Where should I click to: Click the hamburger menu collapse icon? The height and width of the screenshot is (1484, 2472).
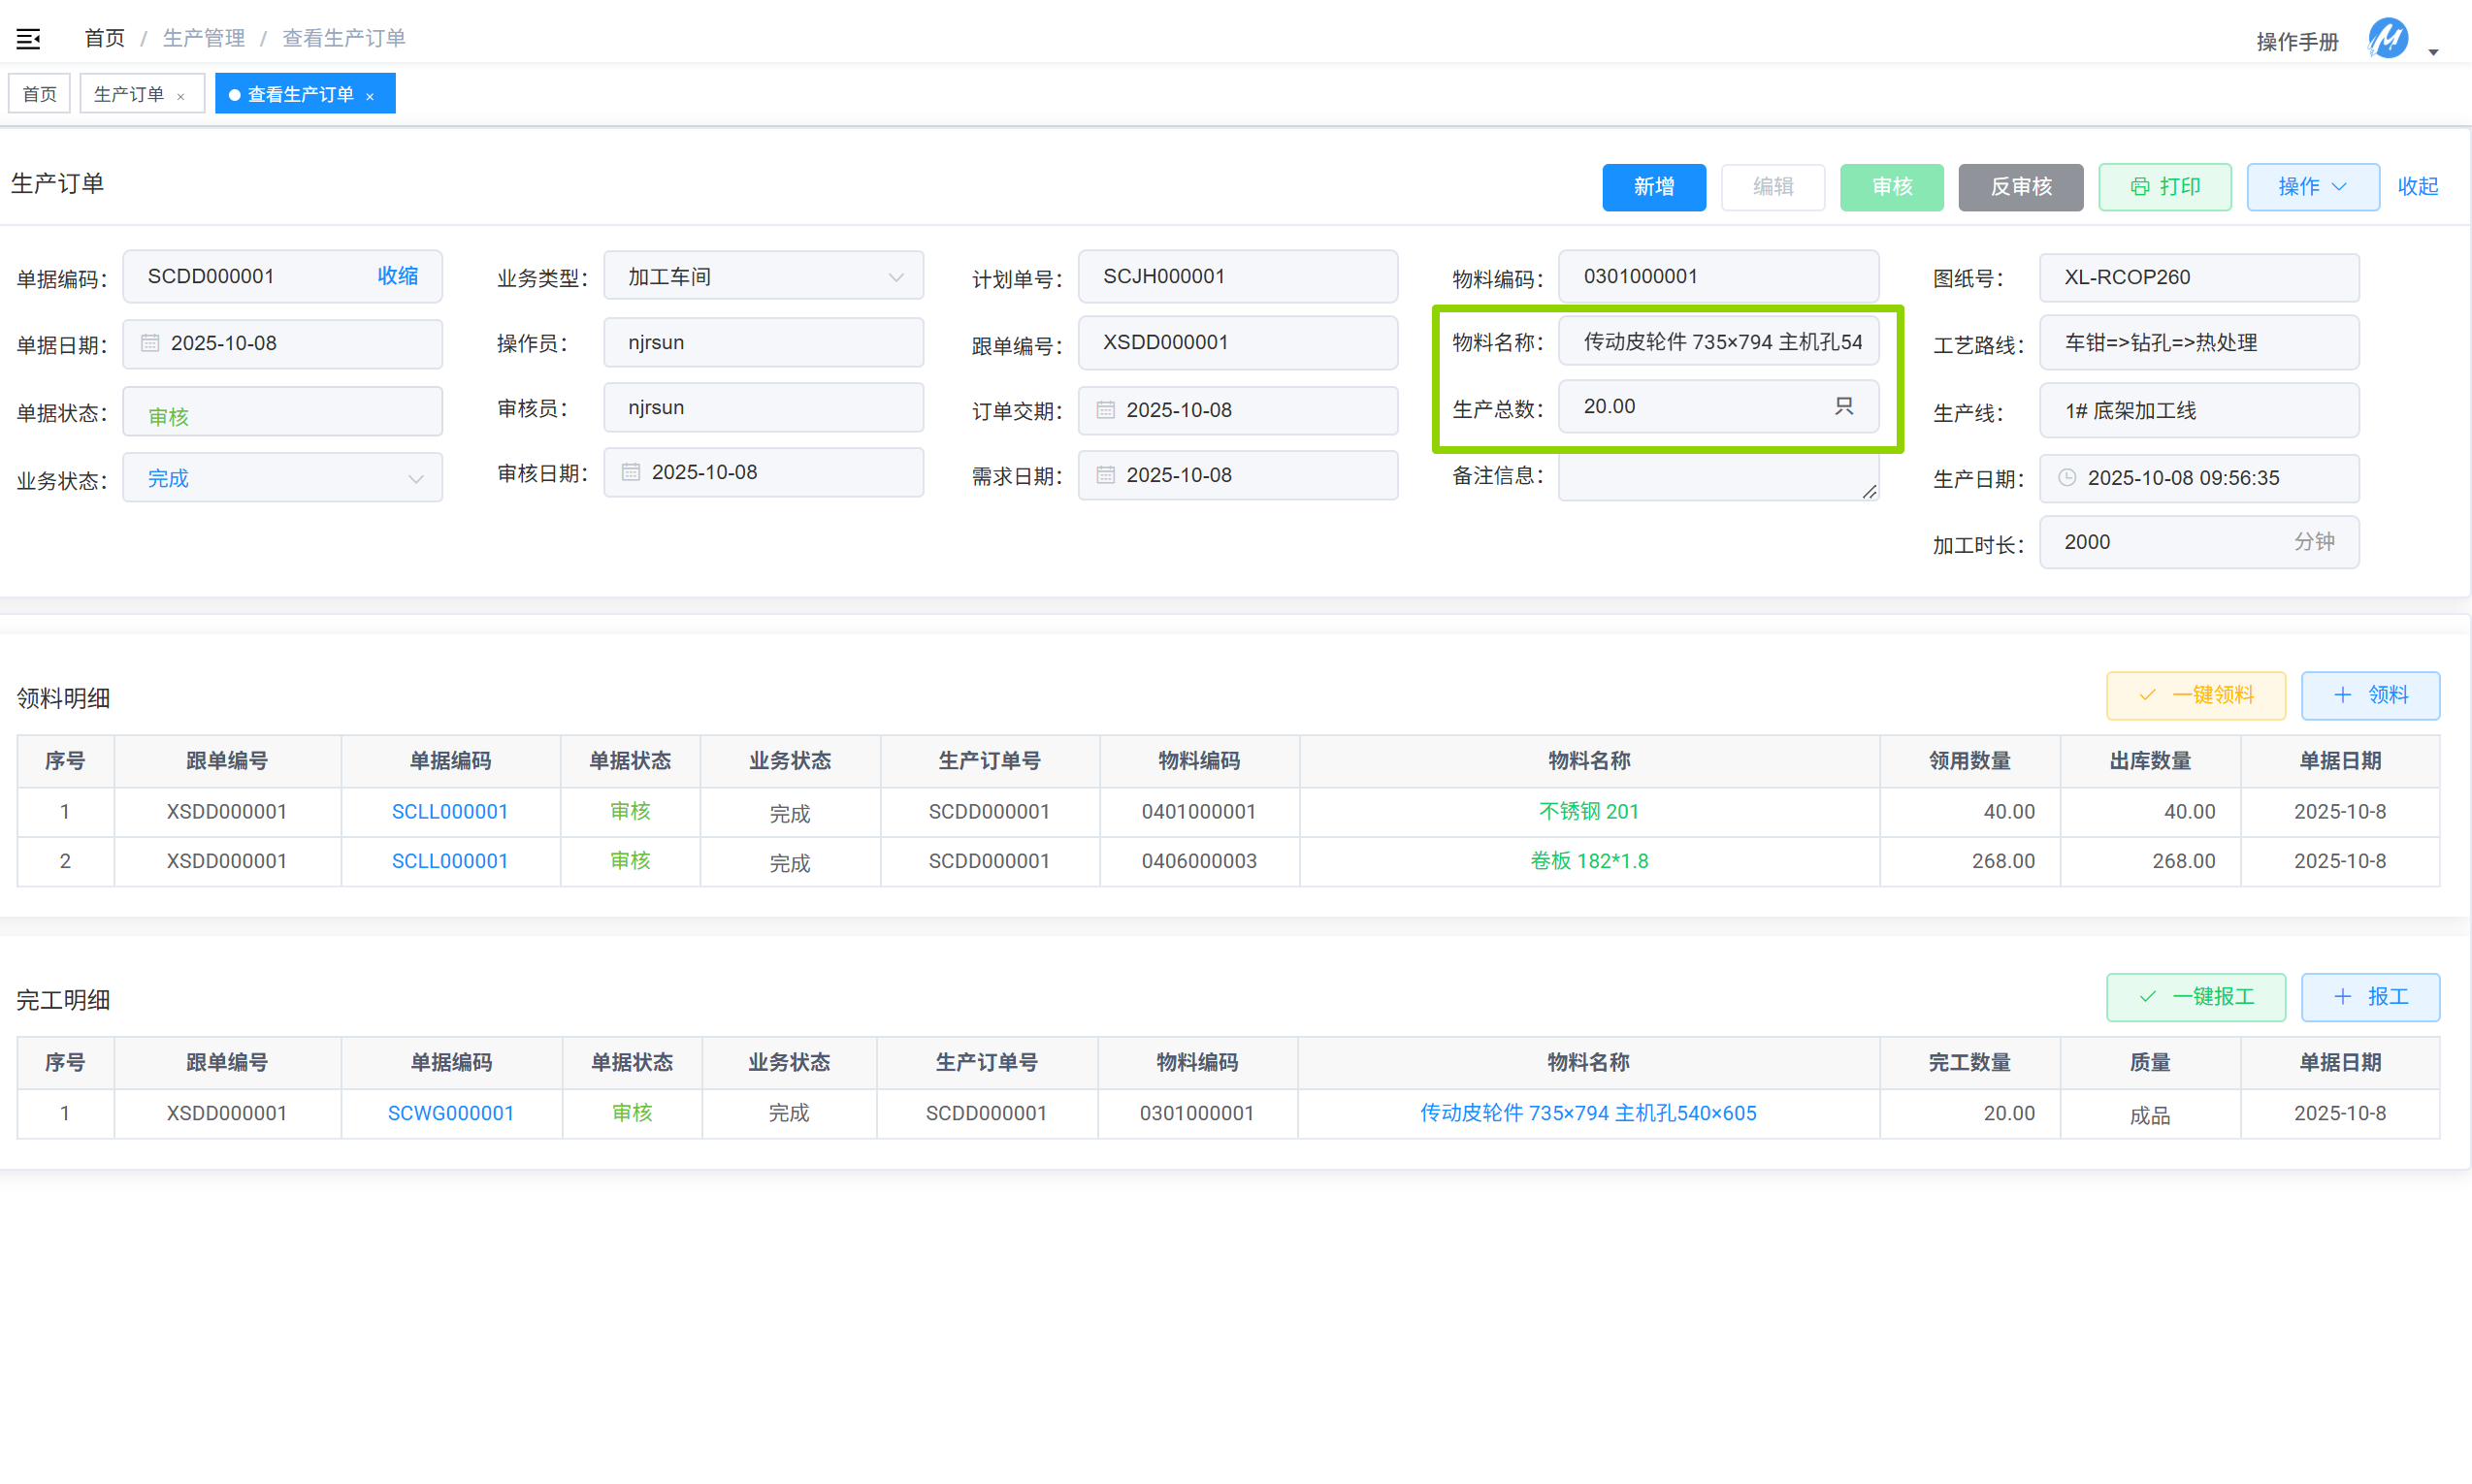[28, 39]
